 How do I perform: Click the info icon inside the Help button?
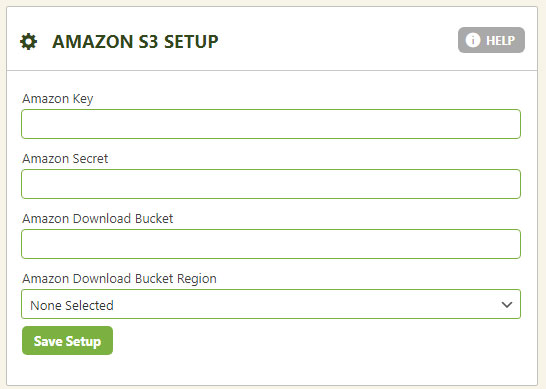pos(473,40)
